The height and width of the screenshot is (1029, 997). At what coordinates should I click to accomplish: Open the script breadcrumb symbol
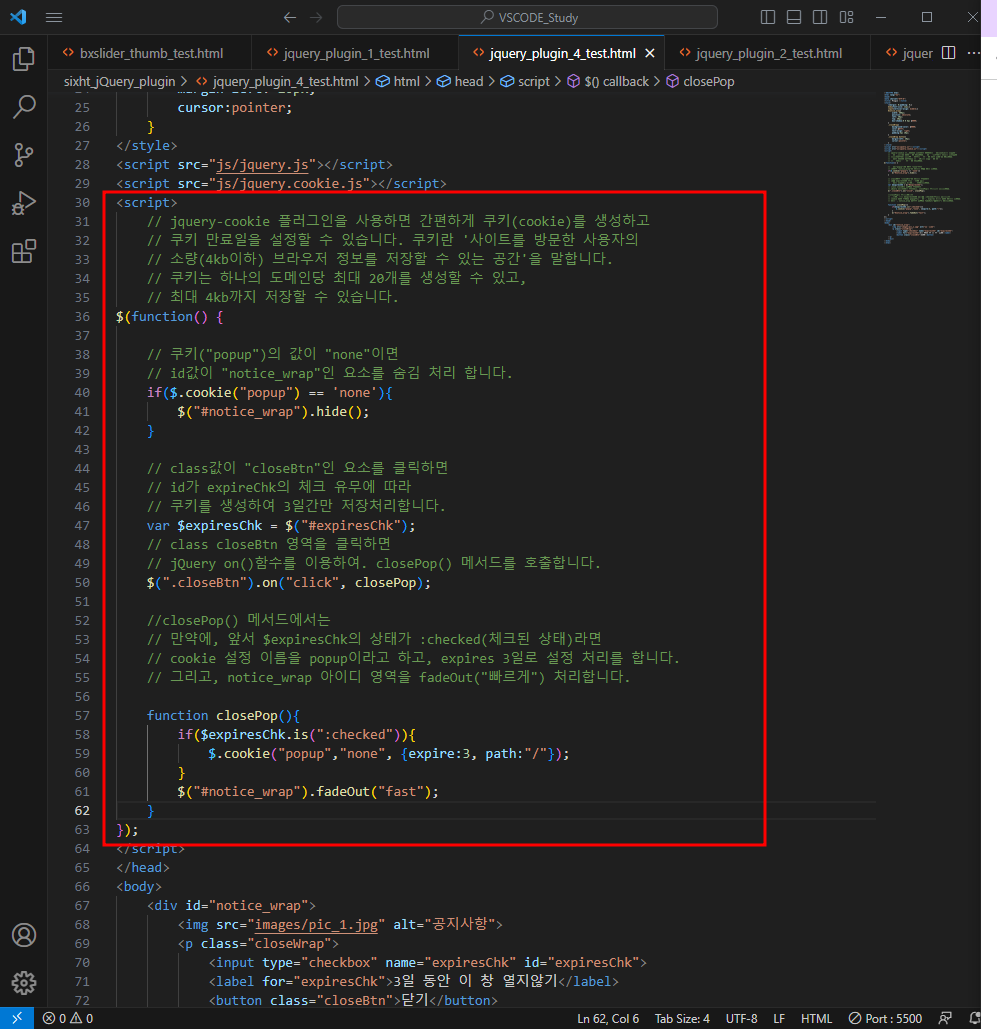pos(525,81)
